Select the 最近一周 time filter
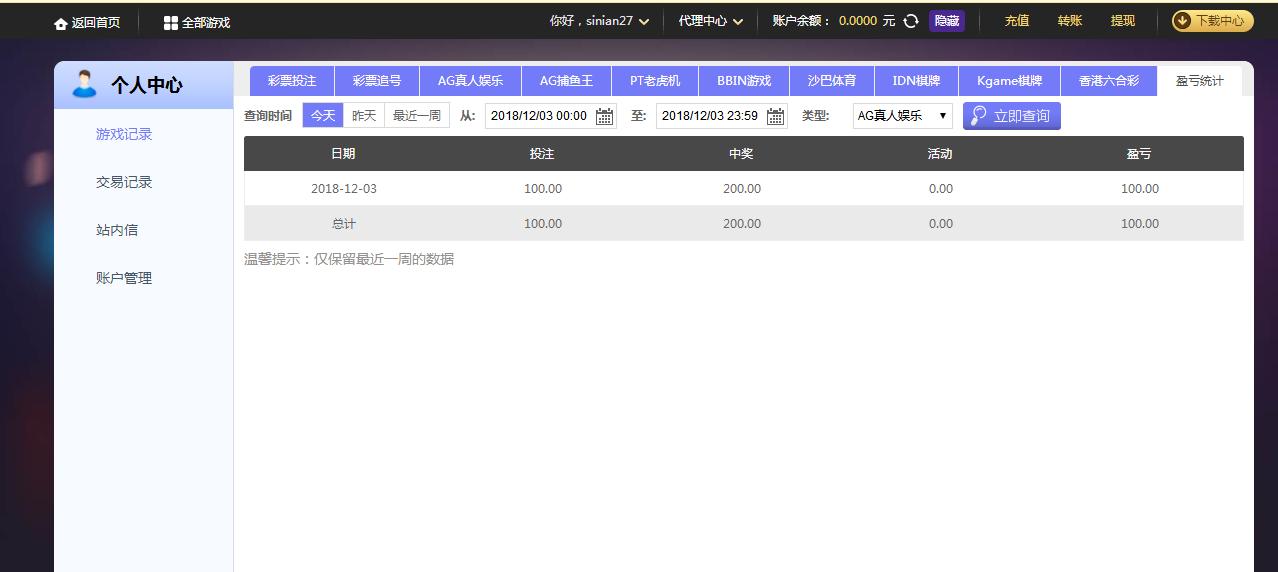This screenshot has width=1278, height=572. click(416, 116)
